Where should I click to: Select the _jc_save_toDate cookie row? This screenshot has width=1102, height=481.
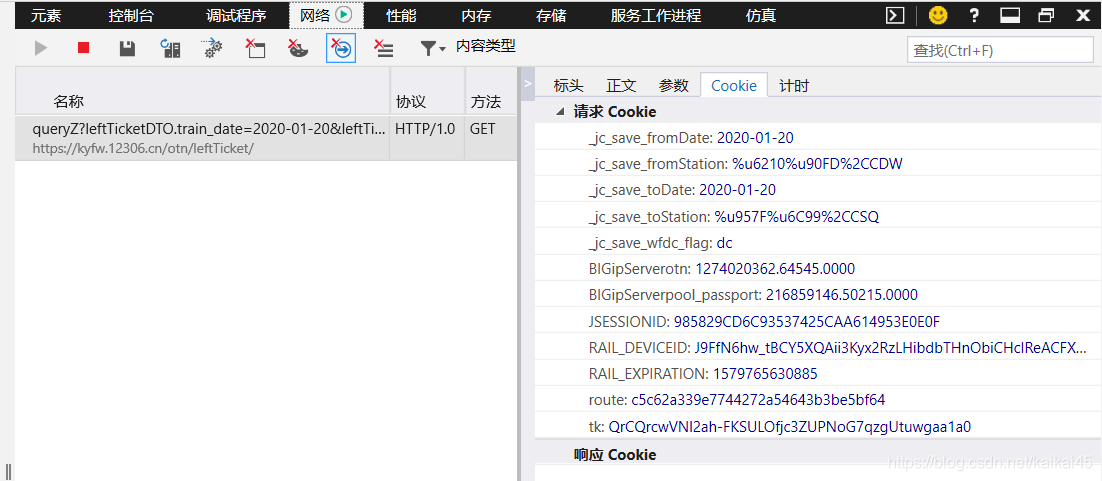pos(818,190)
